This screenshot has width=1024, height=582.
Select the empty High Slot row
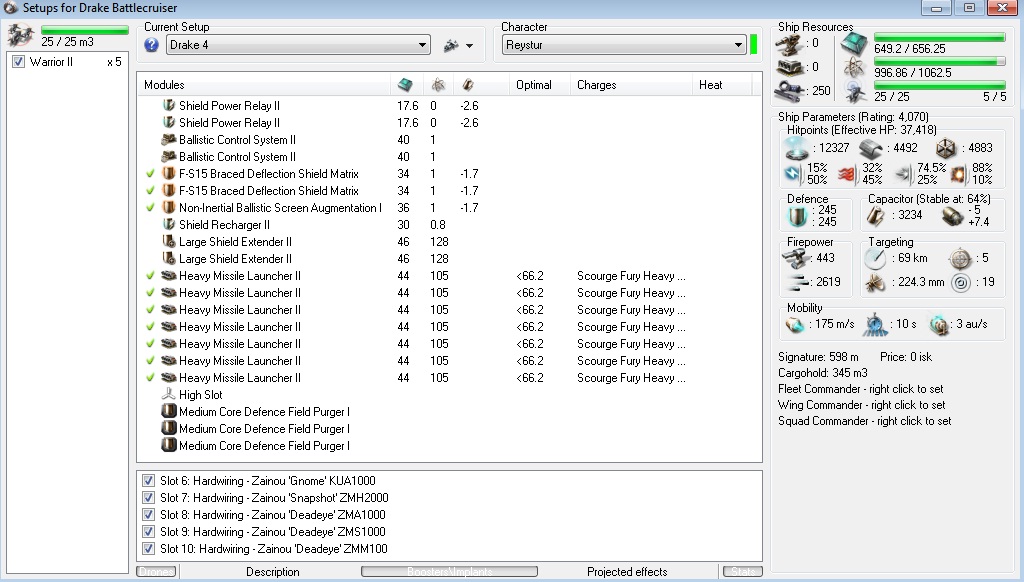[449, 395]
